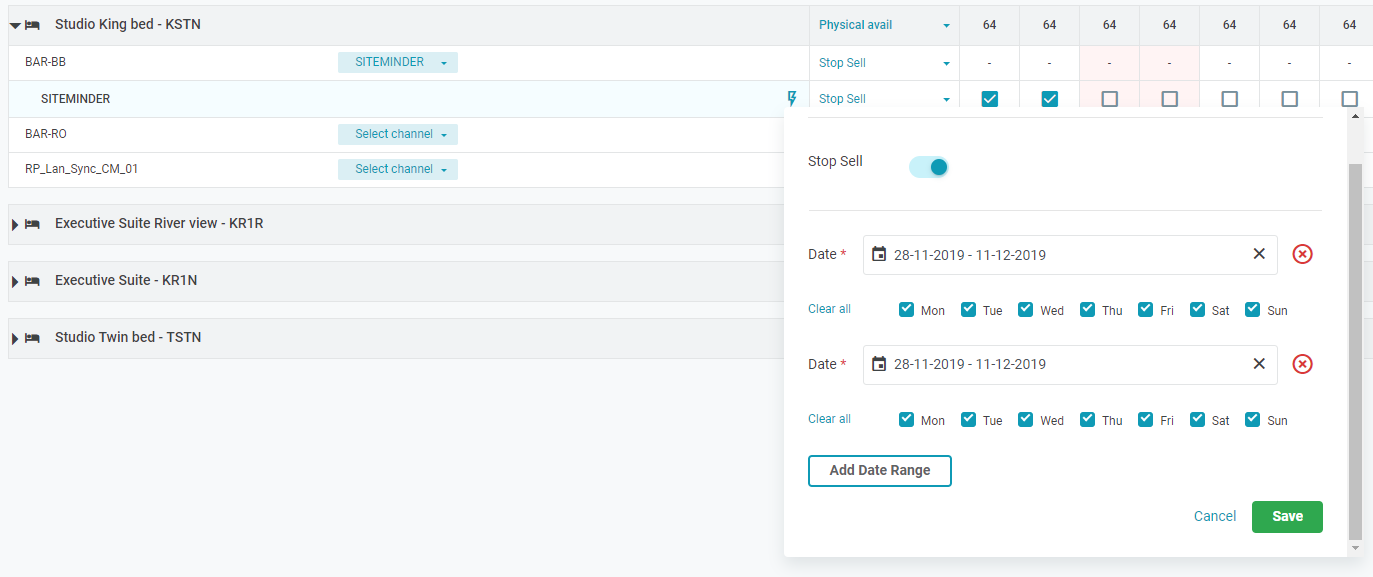Click calendar icon in second Date field
This screenshot has width=1373, height=577.
coord(879,364)
